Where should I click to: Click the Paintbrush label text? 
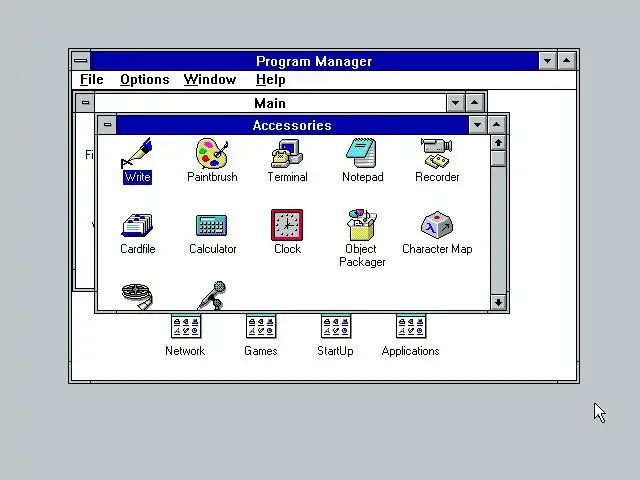[x=212, y=177]
